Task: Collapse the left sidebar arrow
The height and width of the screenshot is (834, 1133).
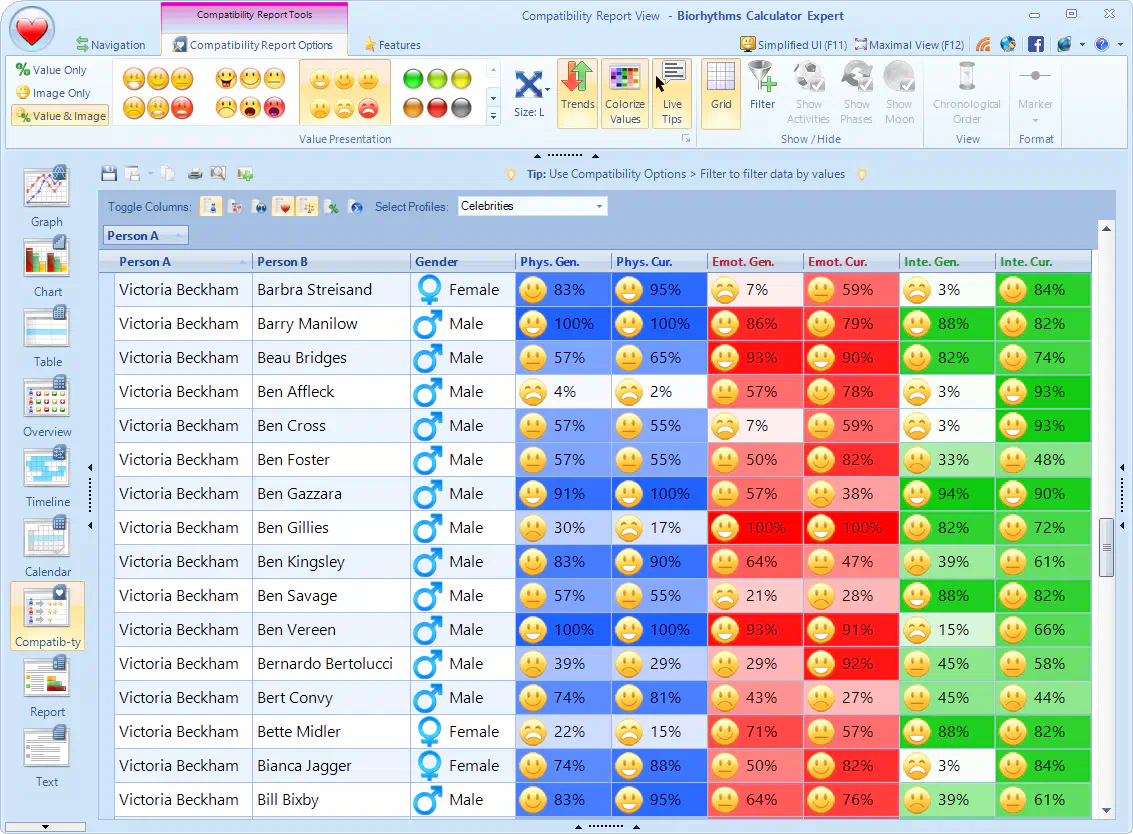Action: [90, 468]
